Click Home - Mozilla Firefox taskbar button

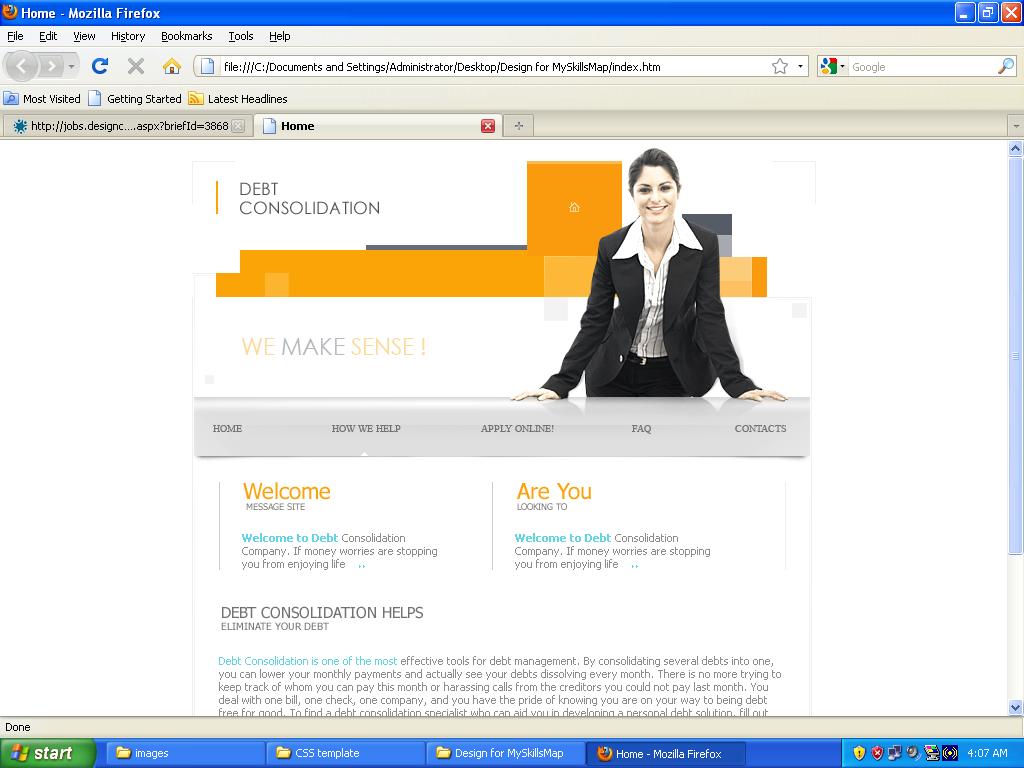click(x=665, y=753)
